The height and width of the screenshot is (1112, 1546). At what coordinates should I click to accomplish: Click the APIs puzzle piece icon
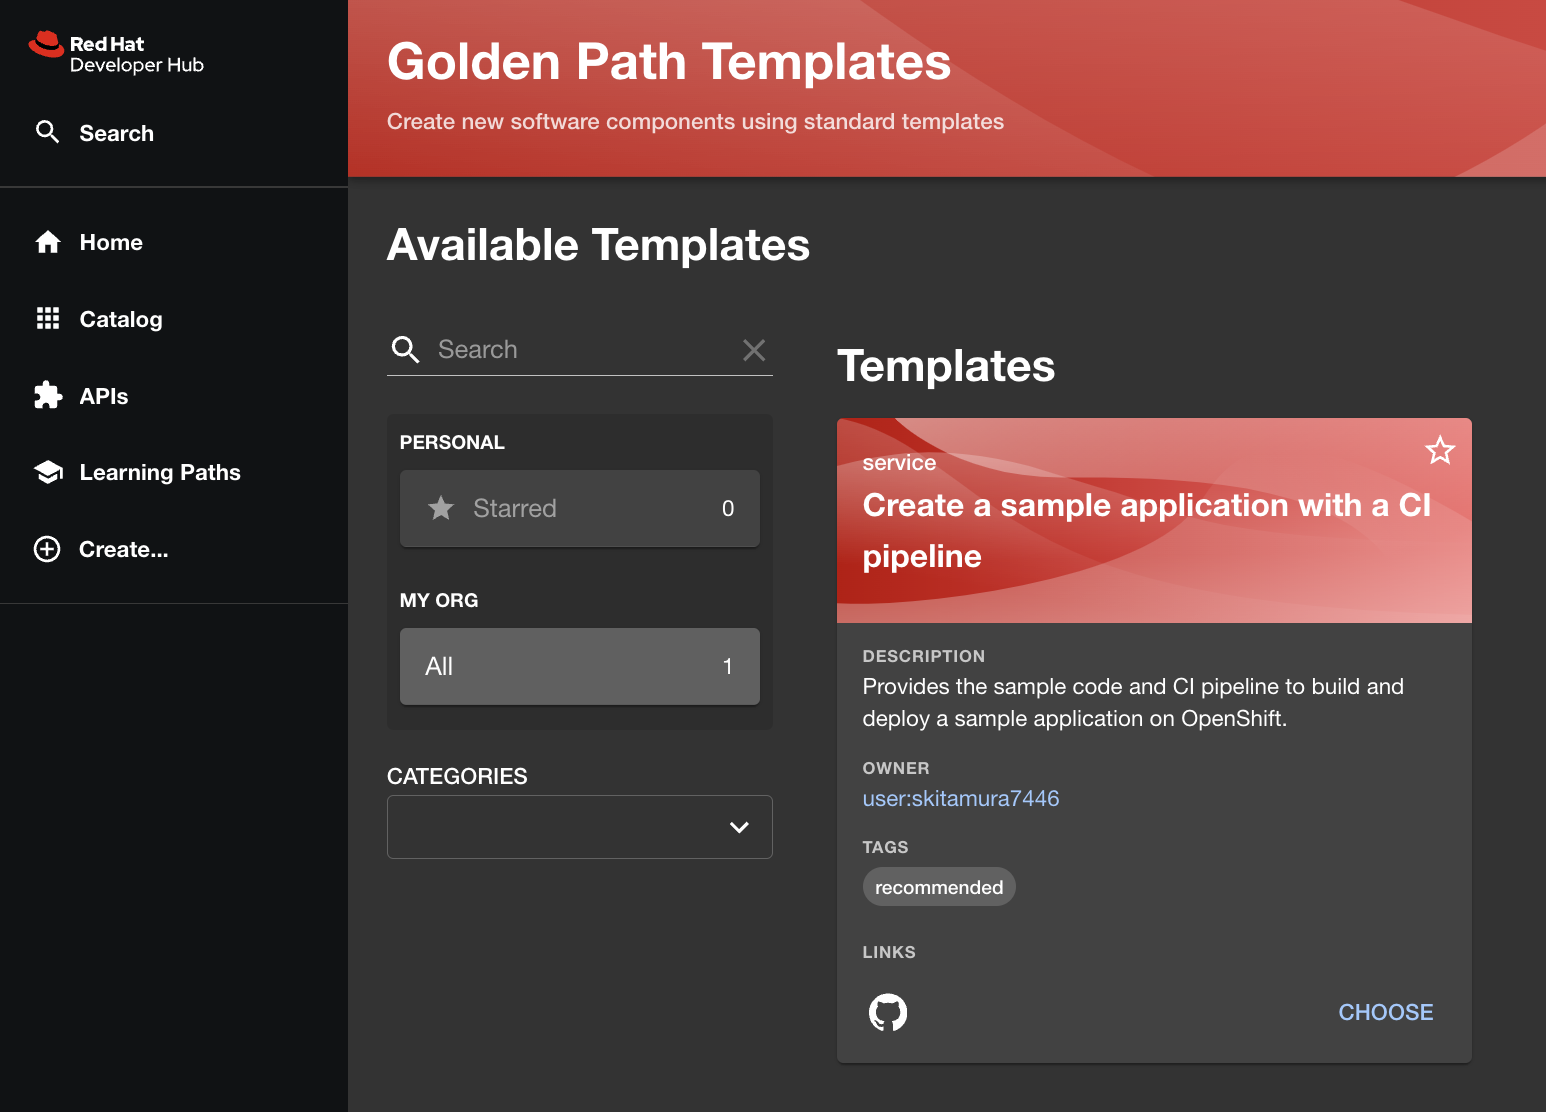click(47, 396)
